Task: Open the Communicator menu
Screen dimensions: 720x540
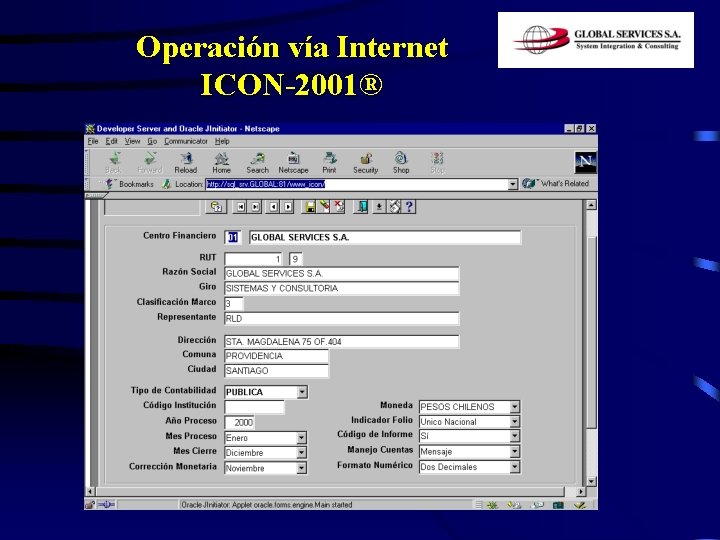Action: point(186,141)
